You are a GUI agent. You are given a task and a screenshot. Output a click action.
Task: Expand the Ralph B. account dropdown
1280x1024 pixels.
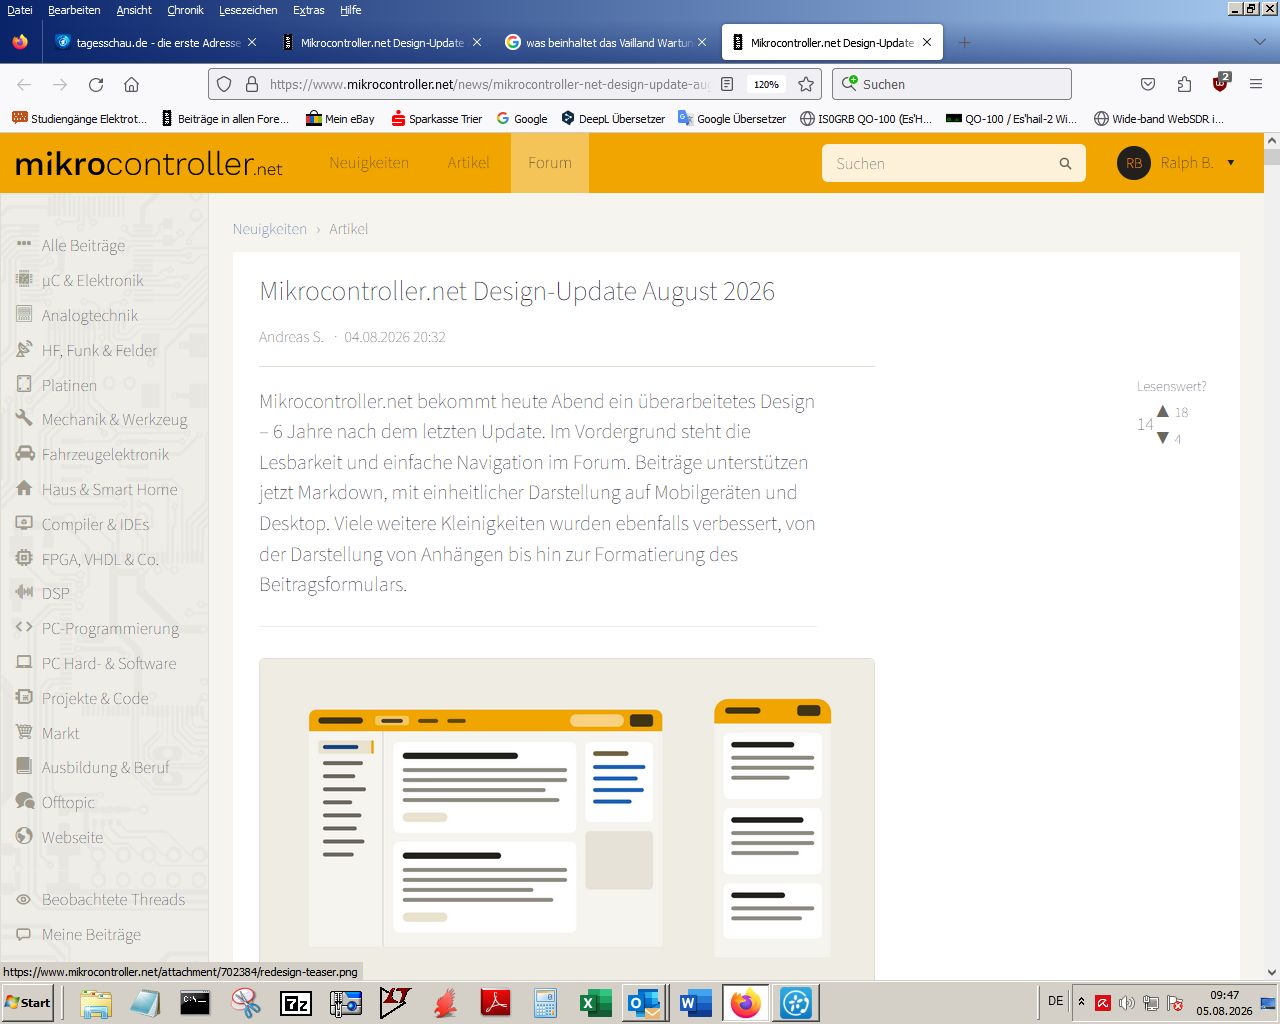1231,162
